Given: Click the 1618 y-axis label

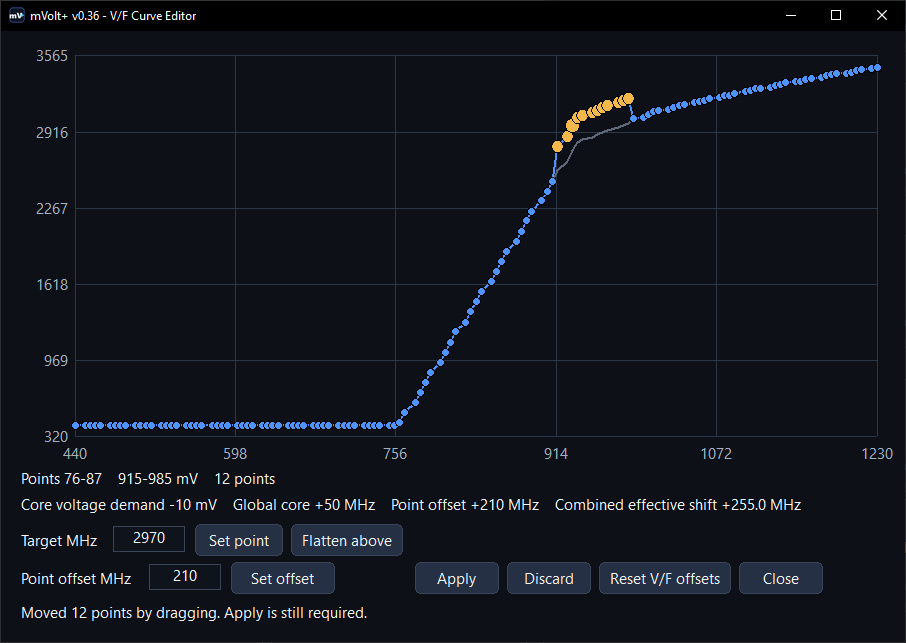Looking at the screenshot, I should 53,284.
